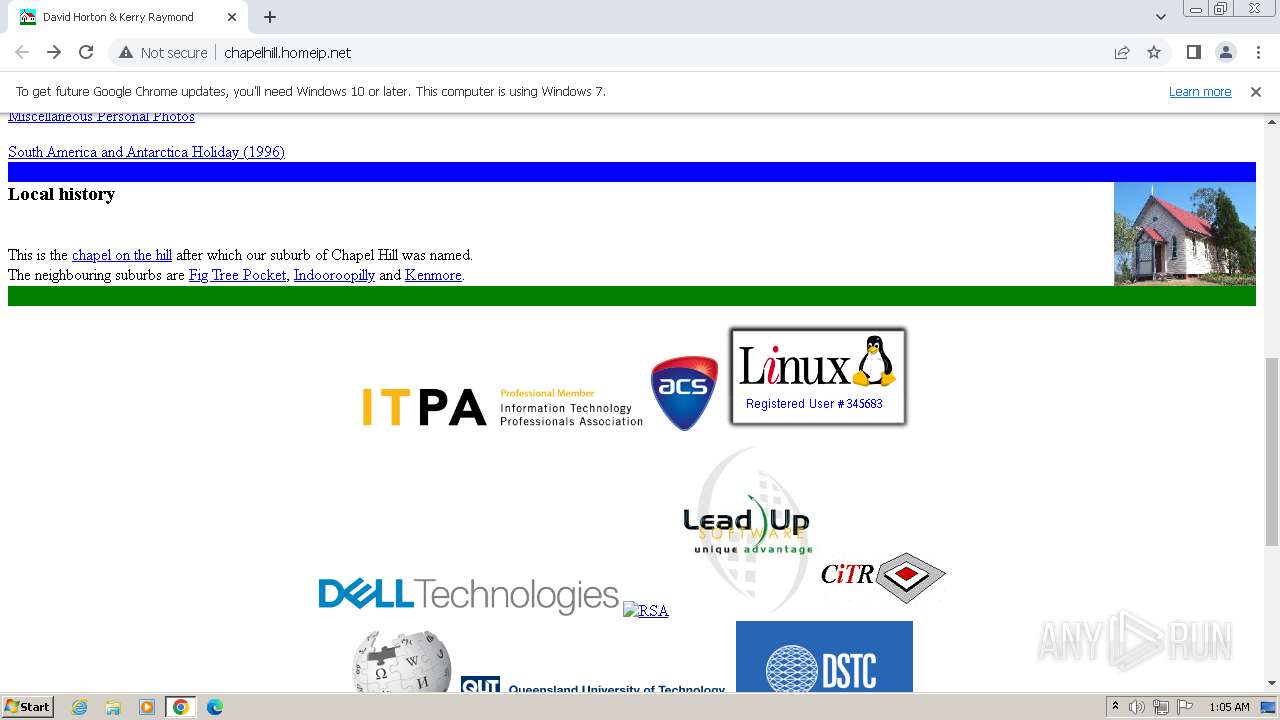Switch to the Chrome taskbar icon
This screenshot has height=720, width=1280.
coord(181,707)
